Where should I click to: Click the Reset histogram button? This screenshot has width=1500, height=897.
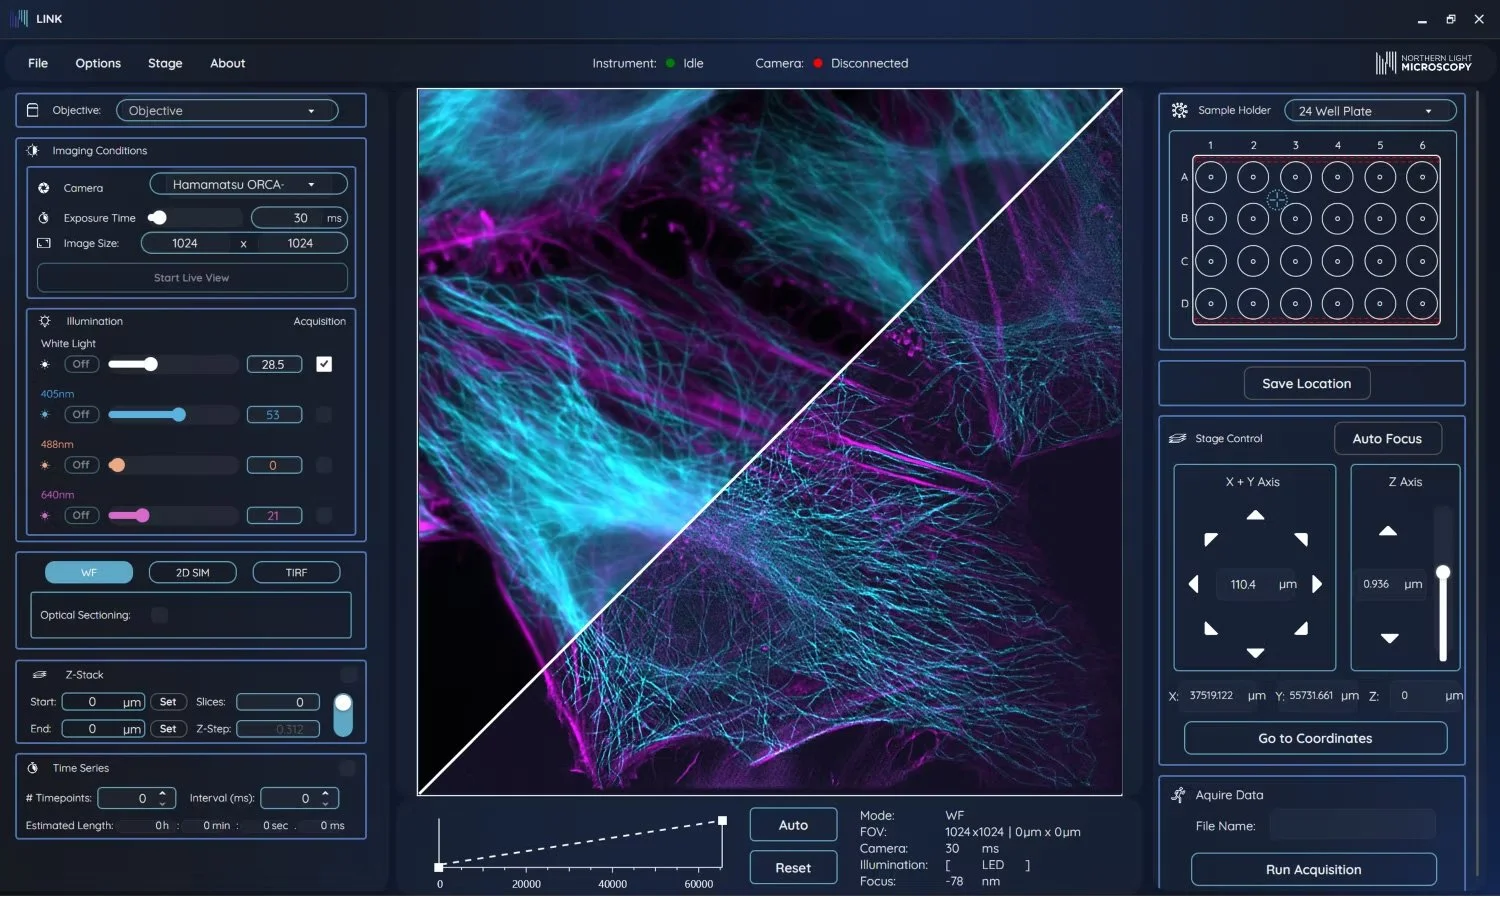pos(793,868)
